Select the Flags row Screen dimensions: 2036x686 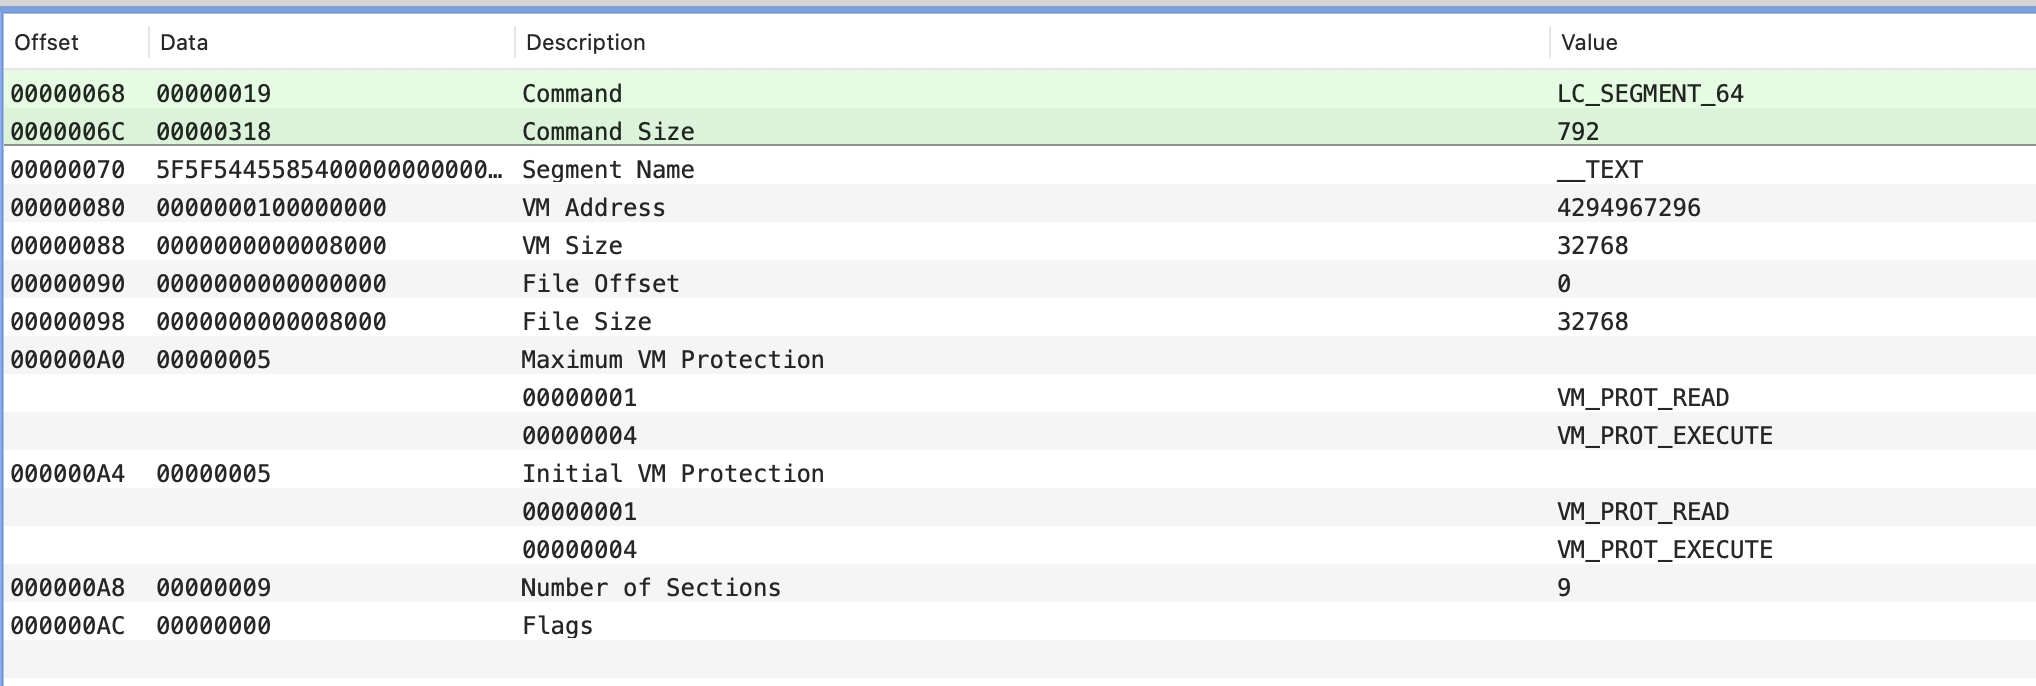pyautogui.click(x=1020, y=626)
